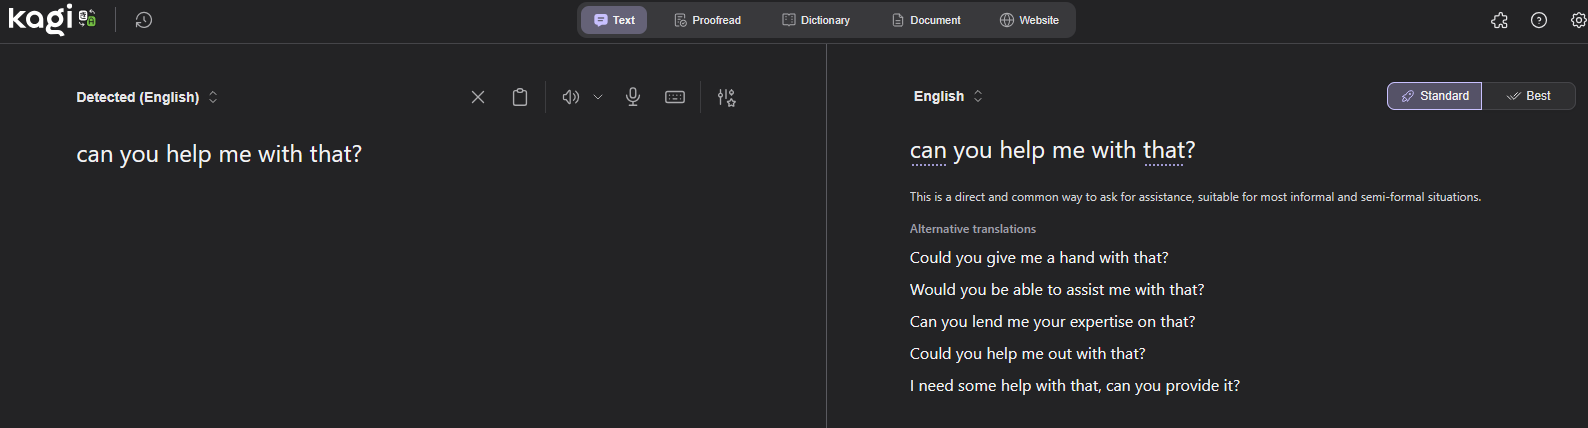
Task: Expand the Detected (English) source language dropdown
Action: tap(147, 97)
